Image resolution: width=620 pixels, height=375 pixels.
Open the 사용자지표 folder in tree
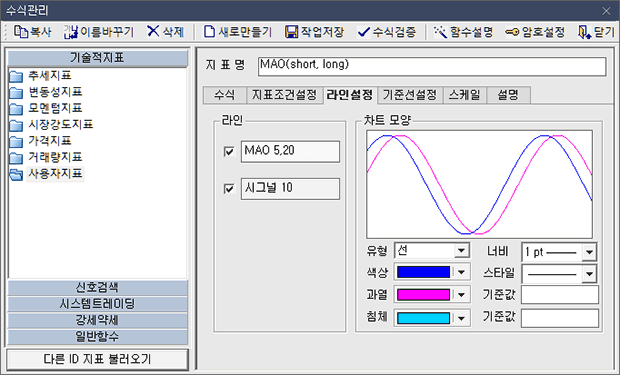(55, 174)
